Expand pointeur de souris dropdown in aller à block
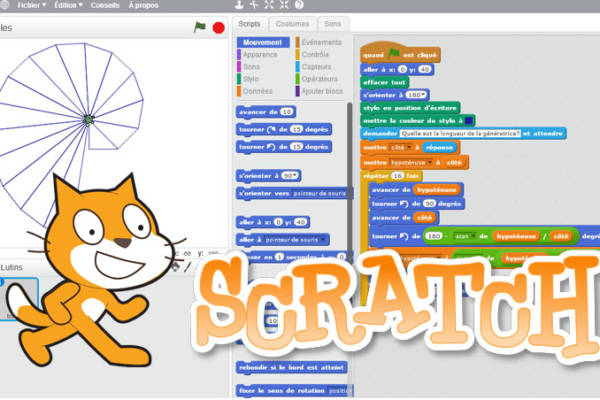600x400 pixels. click(296, 240)
